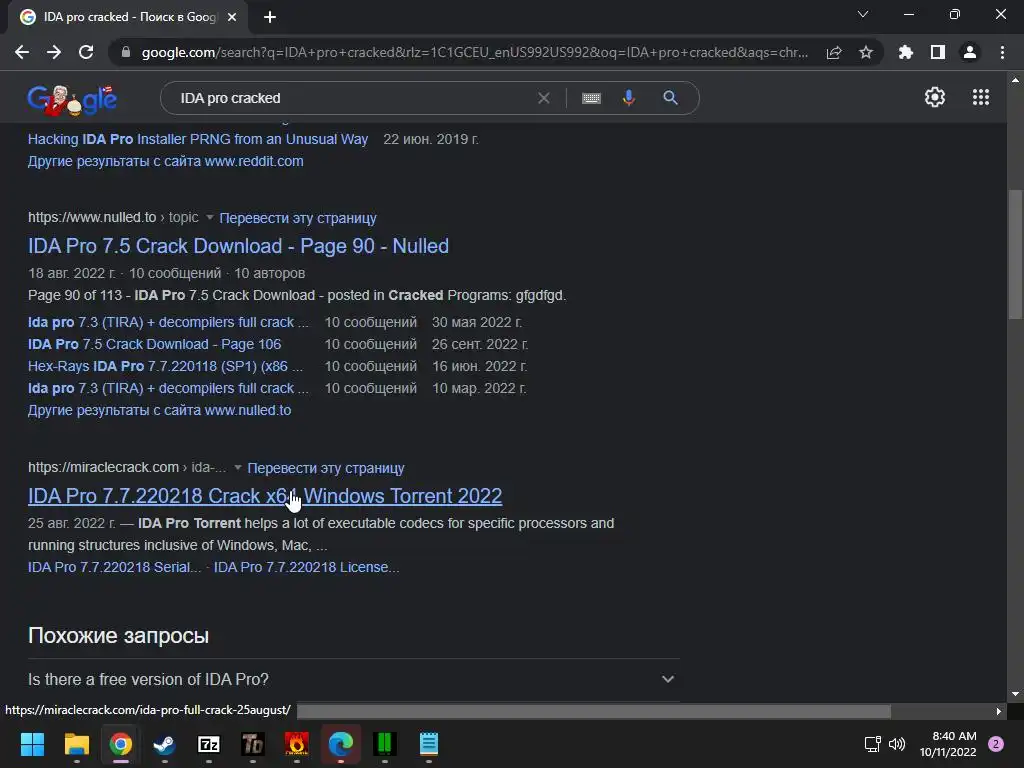View site info via the padlock icon
Viewport: 1024px width, 768px height.
(x=126, y=52)
